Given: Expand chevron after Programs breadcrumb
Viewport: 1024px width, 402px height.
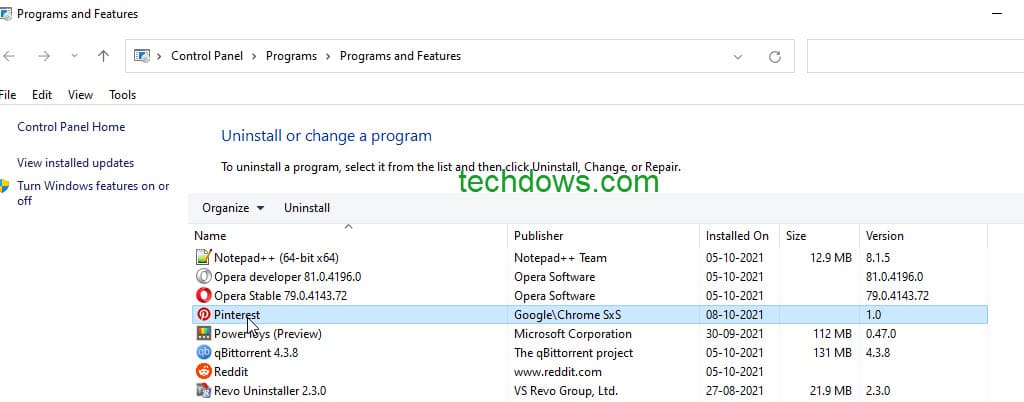Looking at the screenshot, I should pyautogui.click(x=328, y=56).
